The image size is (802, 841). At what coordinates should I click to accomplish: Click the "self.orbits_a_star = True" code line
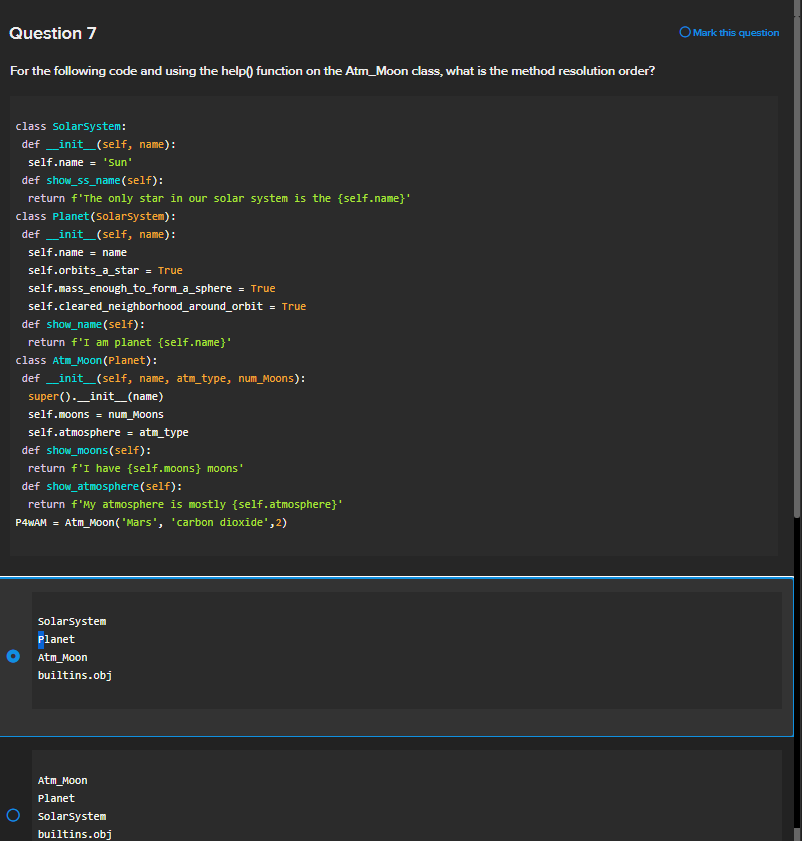point(105,271)
